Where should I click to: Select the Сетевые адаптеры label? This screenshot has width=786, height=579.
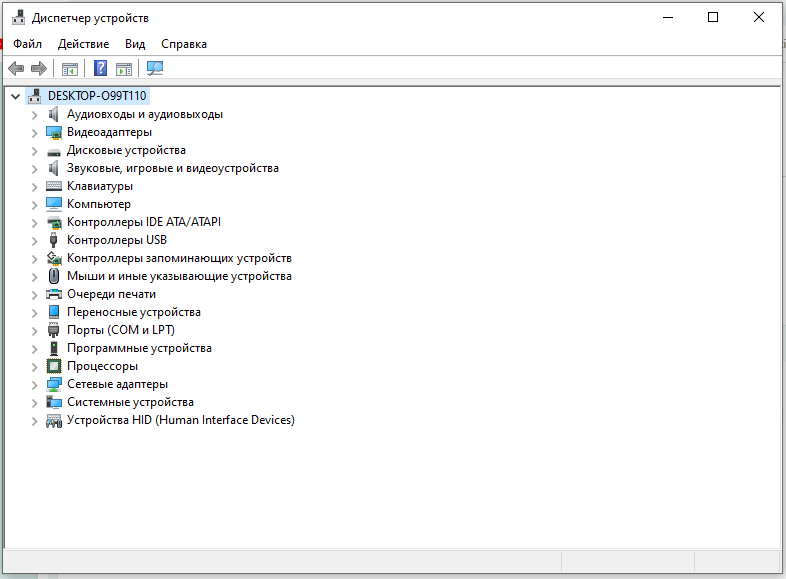click(x=117, y=384)
